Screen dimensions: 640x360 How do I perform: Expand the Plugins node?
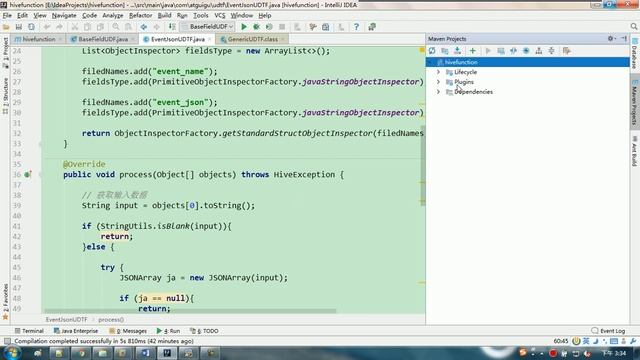438,82
